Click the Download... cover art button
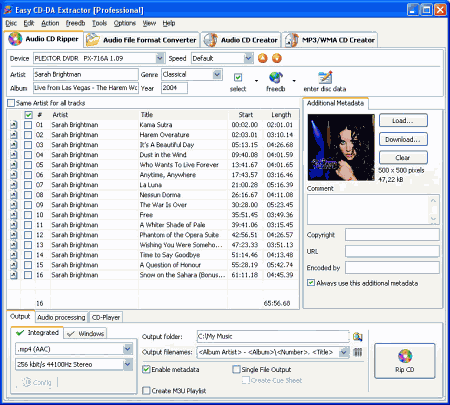The width and height of the screenshot is (450, 405). [x=403, y=139]
